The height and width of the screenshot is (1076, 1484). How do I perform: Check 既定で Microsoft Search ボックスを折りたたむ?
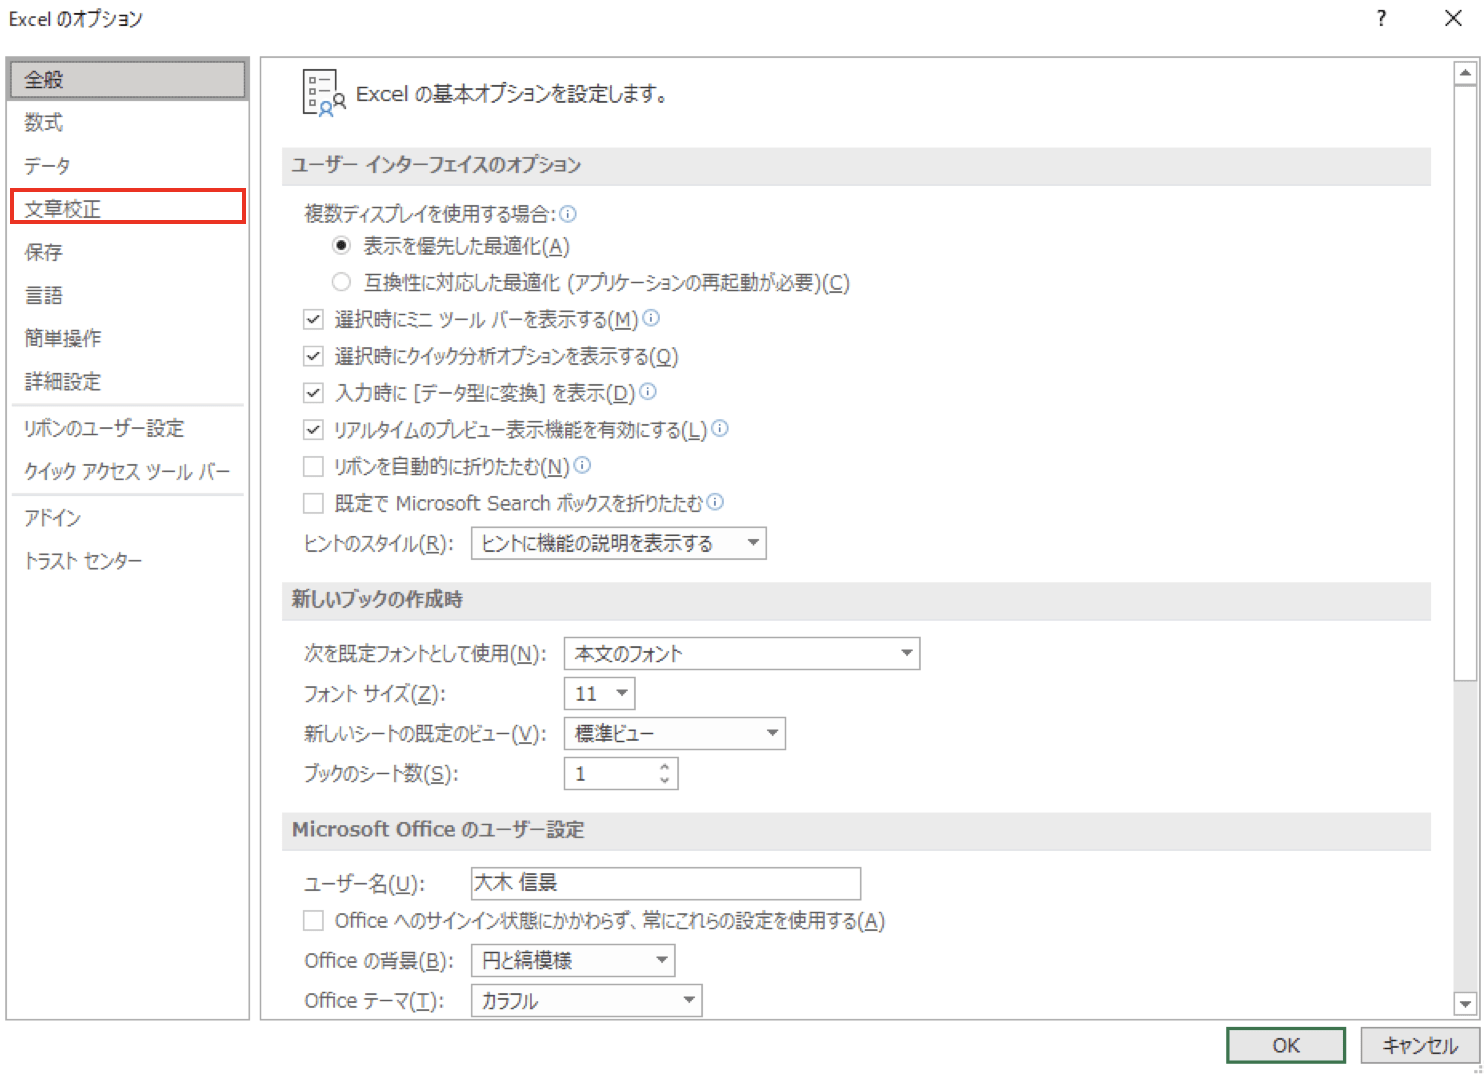coord(313,502)
